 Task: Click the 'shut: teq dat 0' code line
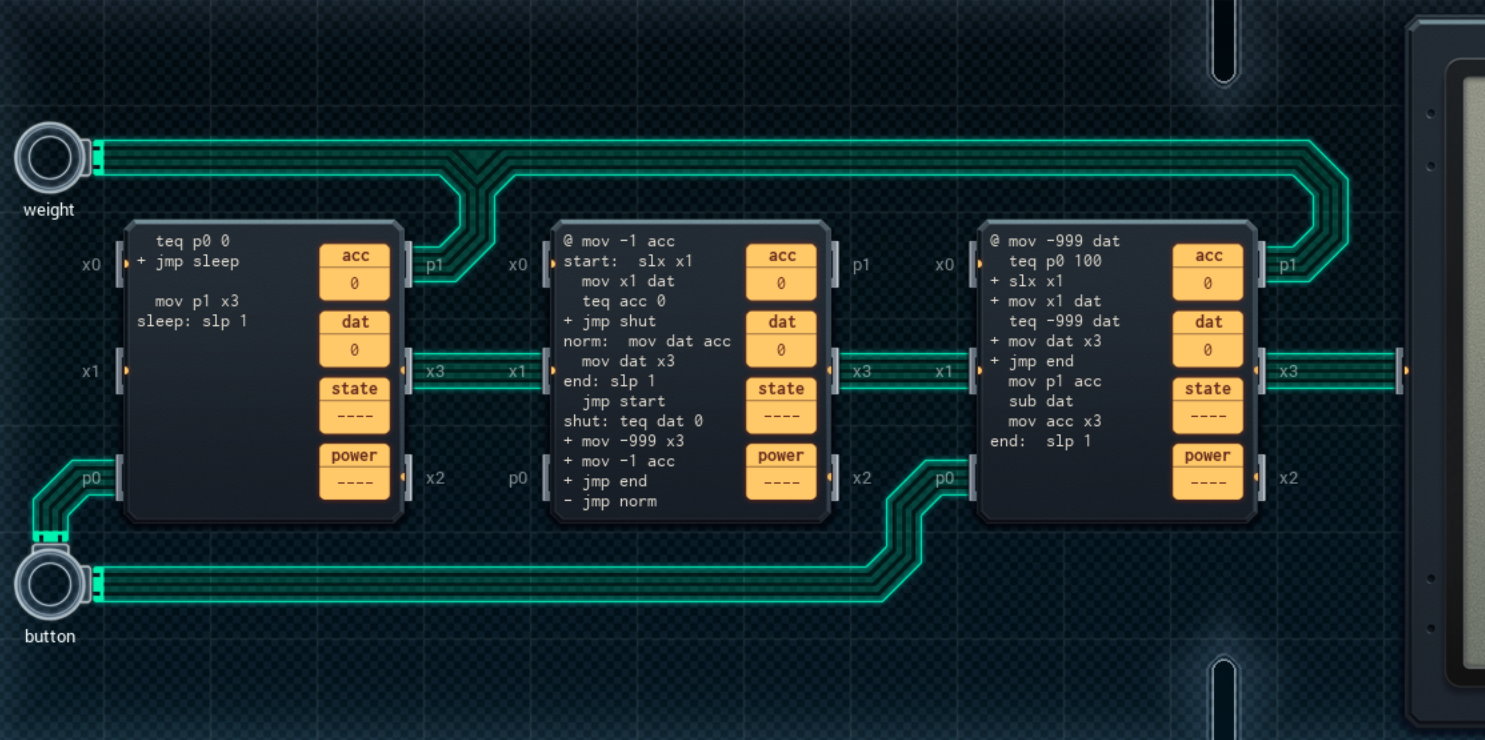[x=632, y=421]
